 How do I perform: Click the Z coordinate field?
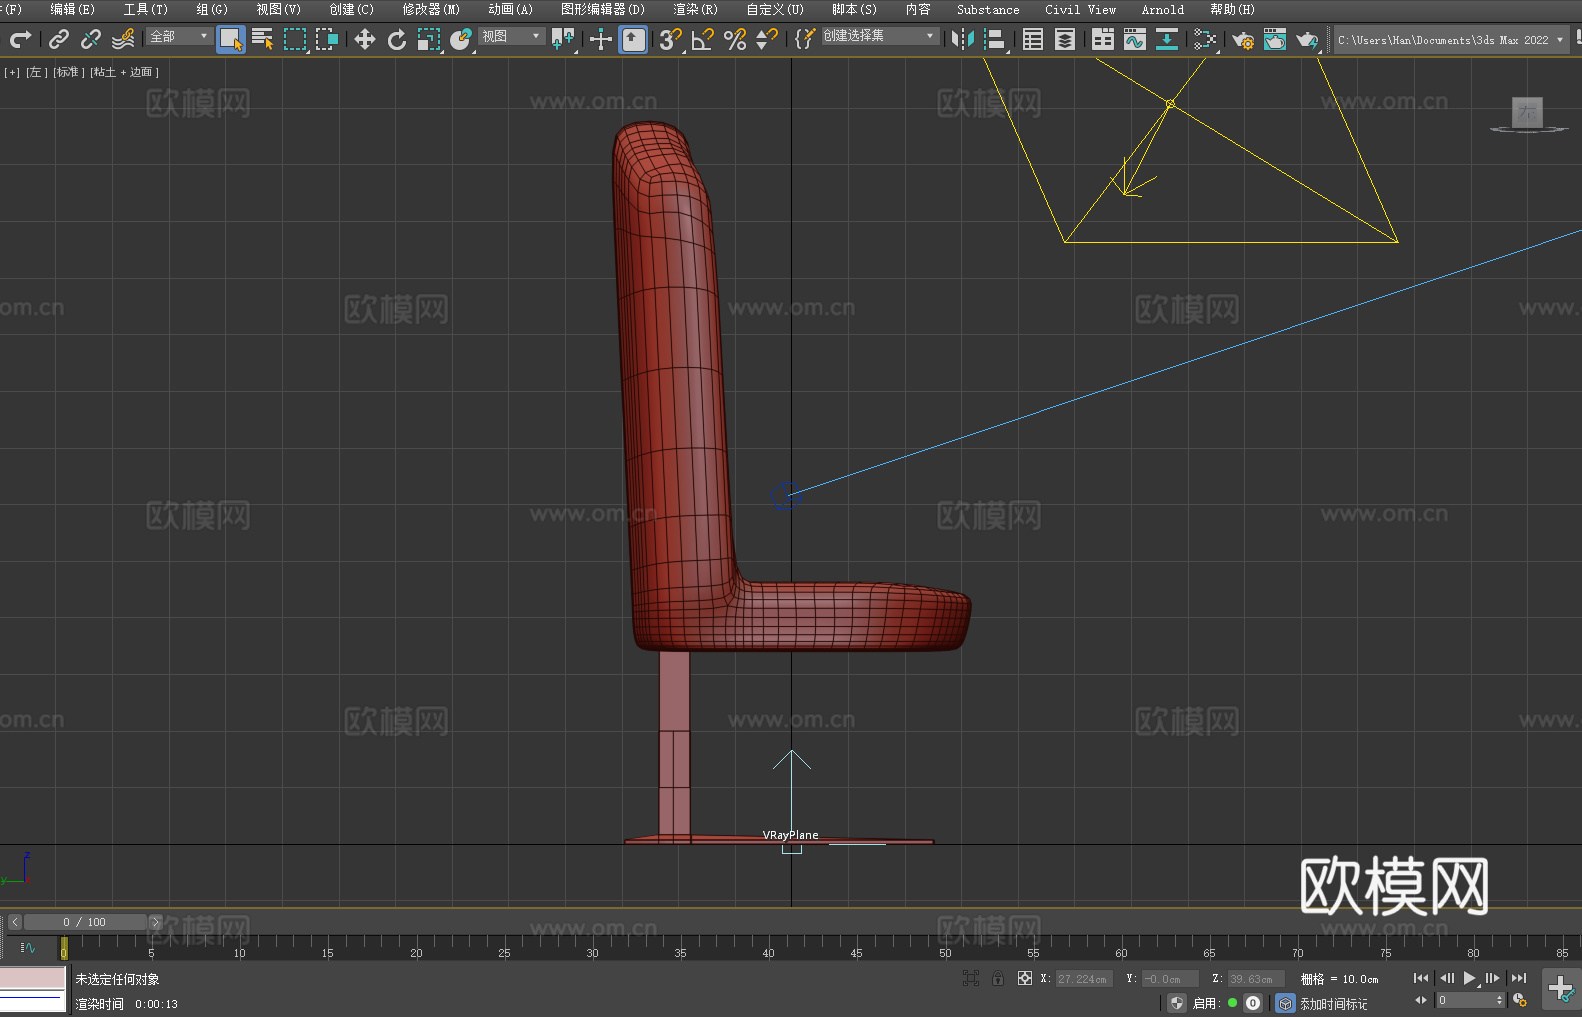tap(1256, 979)
